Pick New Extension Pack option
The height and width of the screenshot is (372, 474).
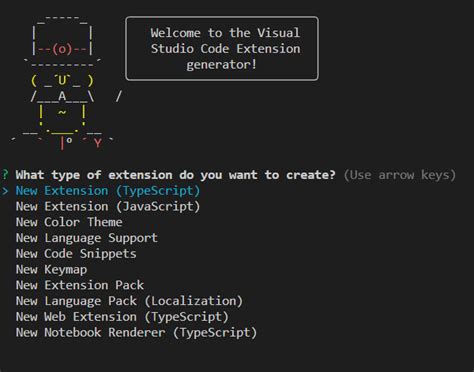80,285
